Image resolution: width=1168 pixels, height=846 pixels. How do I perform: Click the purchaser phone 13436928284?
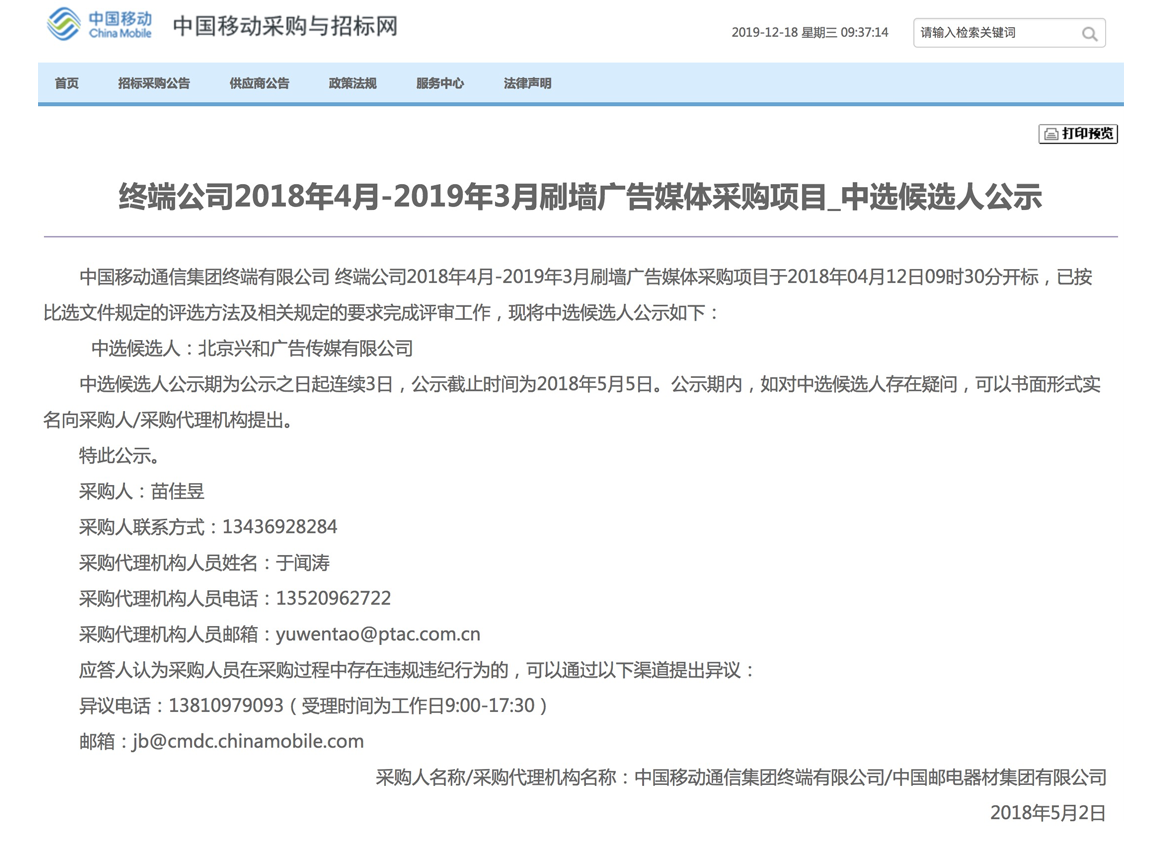(x=280, y=527)
